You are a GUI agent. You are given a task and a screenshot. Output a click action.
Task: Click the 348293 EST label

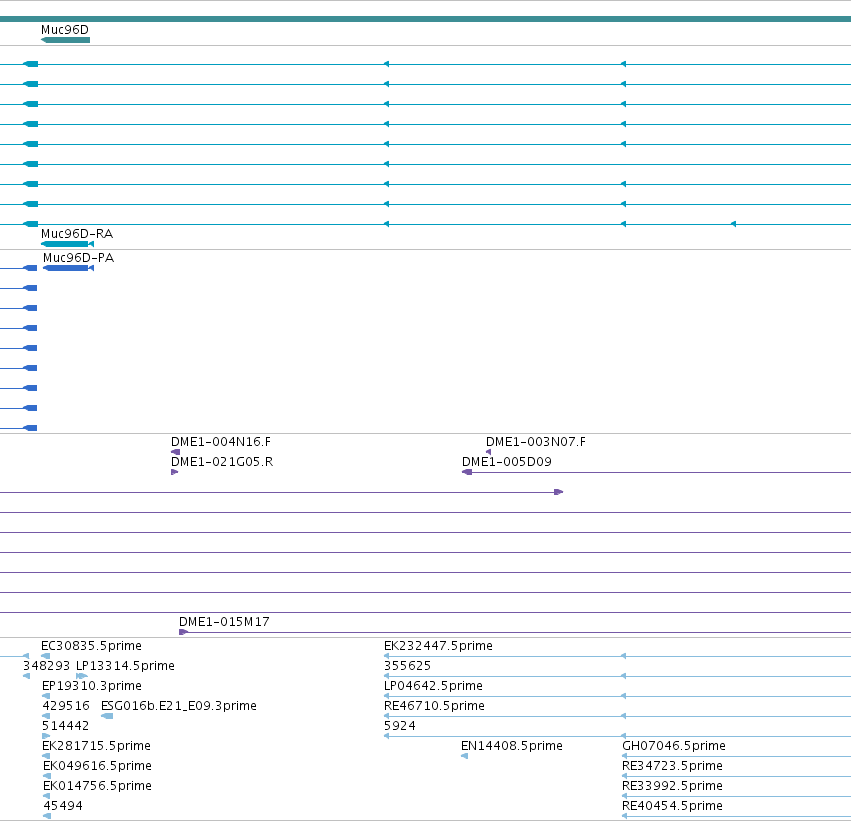pos(47,666)
